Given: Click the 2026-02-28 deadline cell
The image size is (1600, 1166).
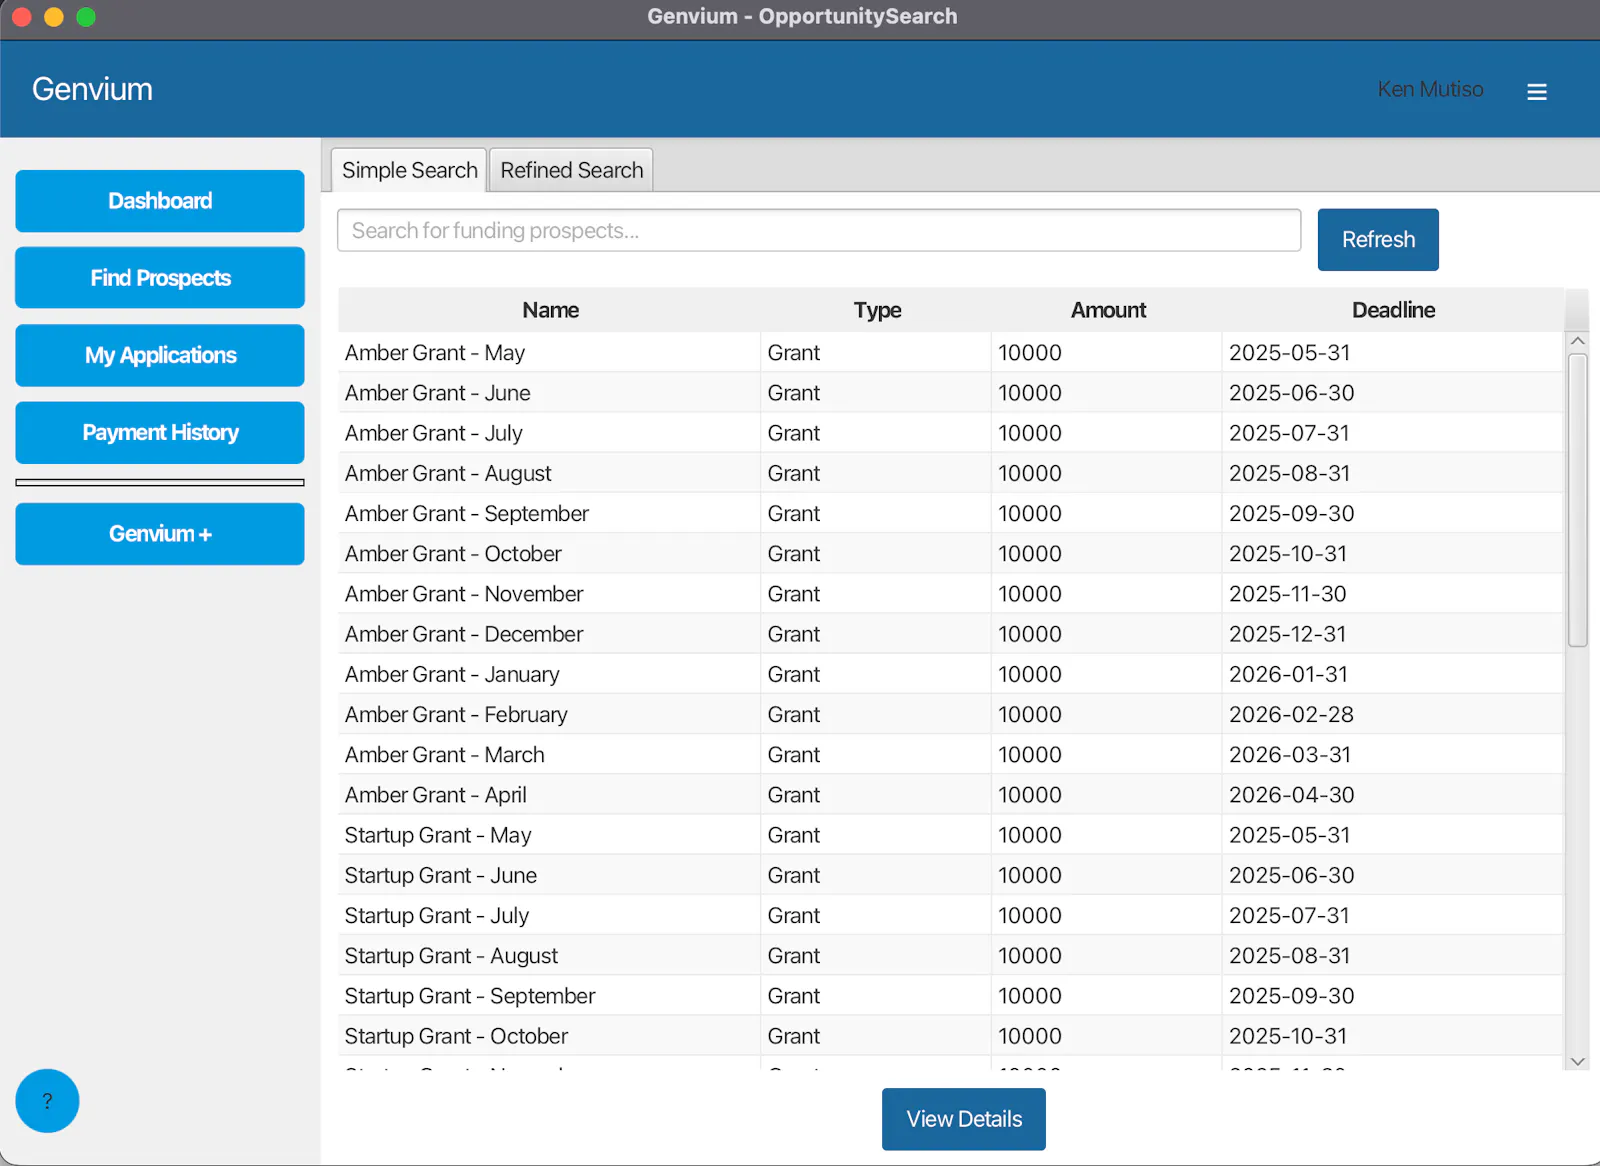Looking at the screenshot, I should 1393,714.
